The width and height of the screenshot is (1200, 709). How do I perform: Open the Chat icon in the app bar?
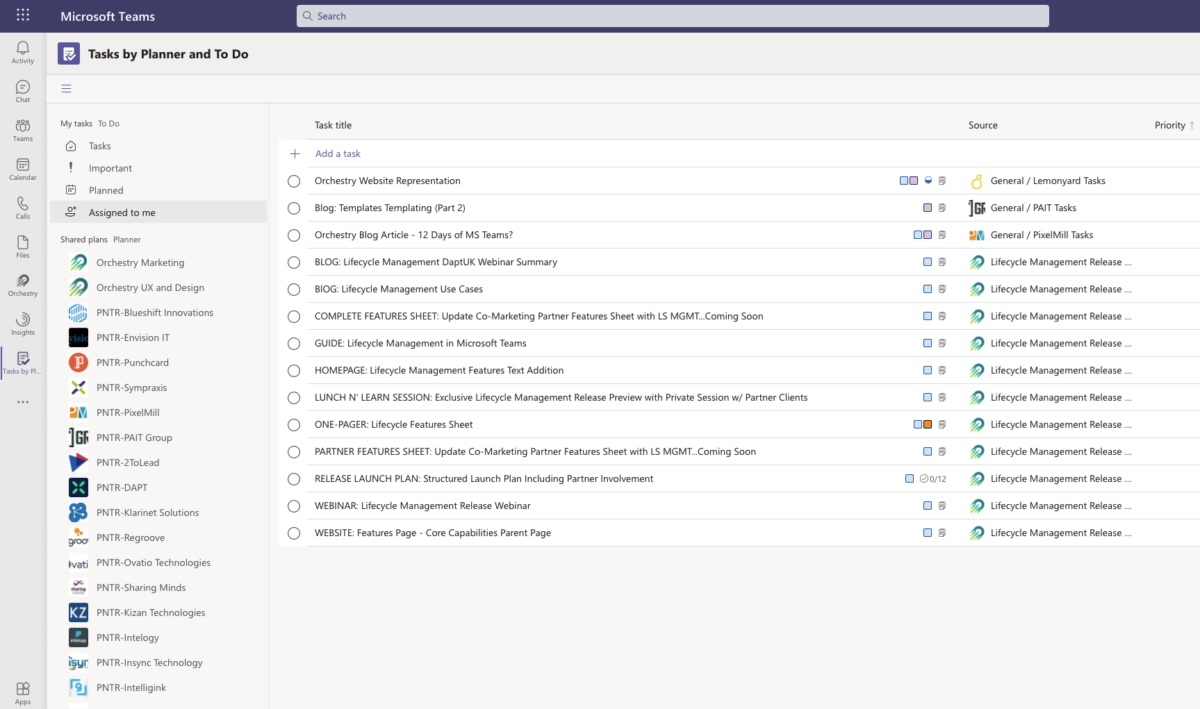coord(22,90)
